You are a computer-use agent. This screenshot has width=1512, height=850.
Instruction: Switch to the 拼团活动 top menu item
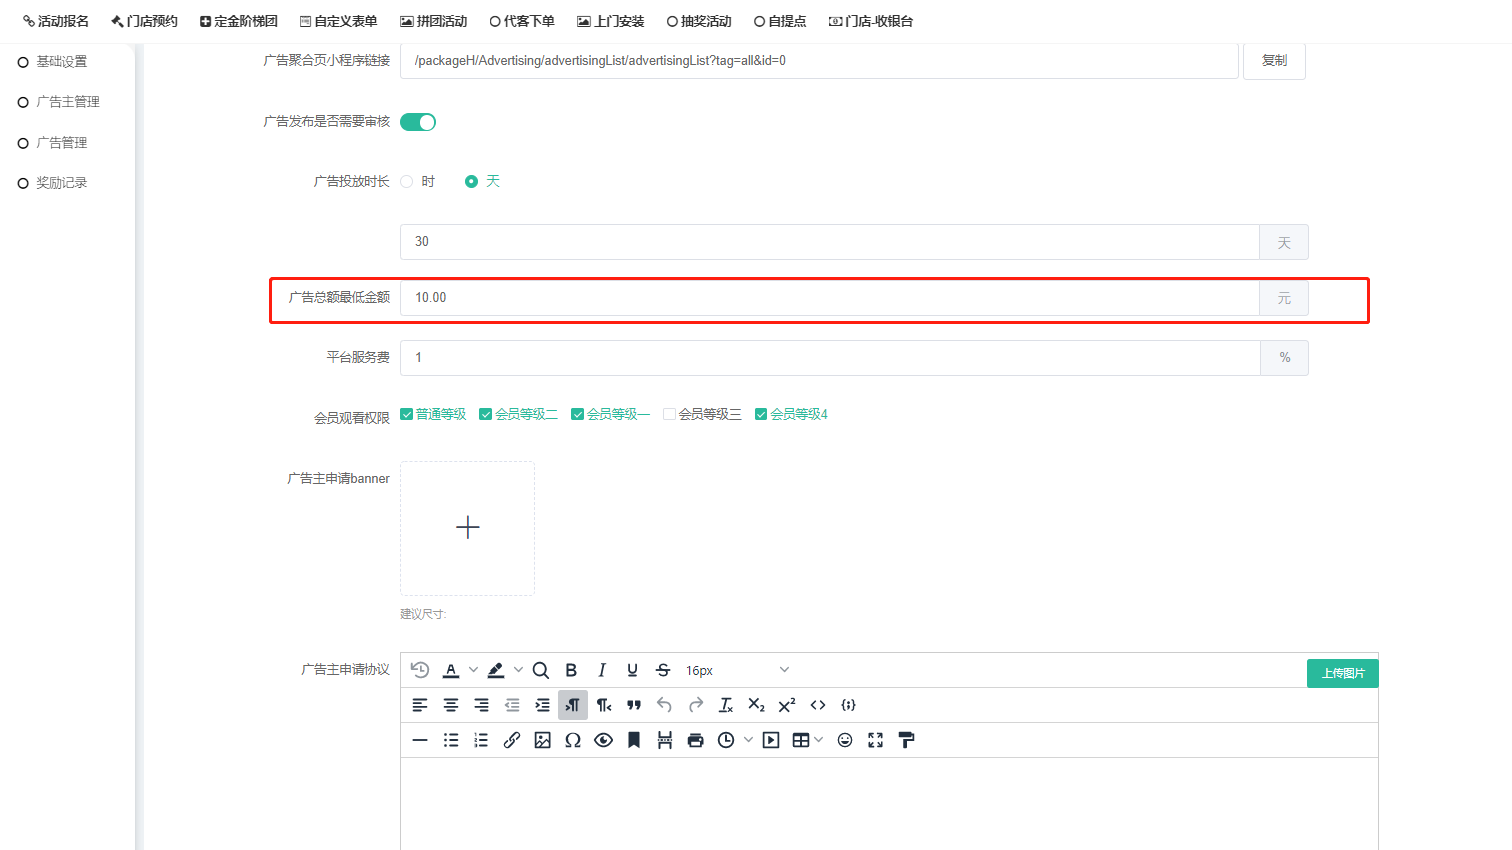coord(434,21)
